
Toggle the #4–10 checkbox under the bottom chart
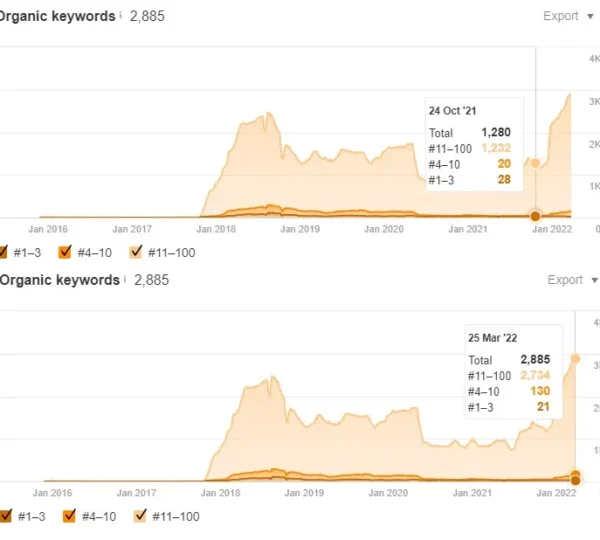tap(69, 516)
